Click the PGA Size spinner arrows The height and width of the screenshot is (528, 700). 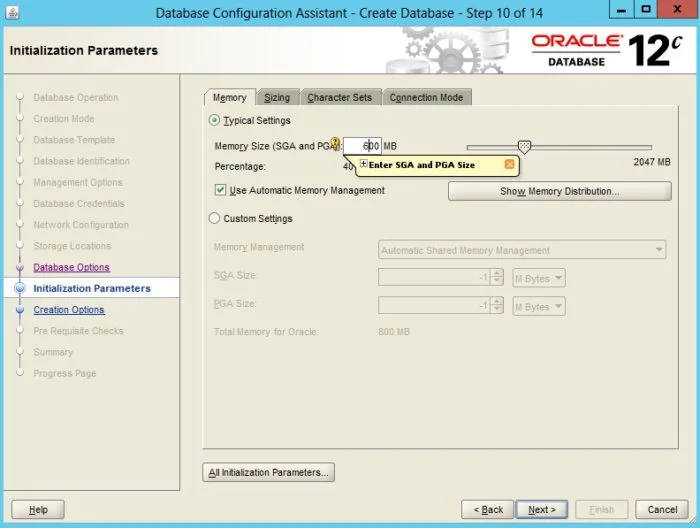497,306
